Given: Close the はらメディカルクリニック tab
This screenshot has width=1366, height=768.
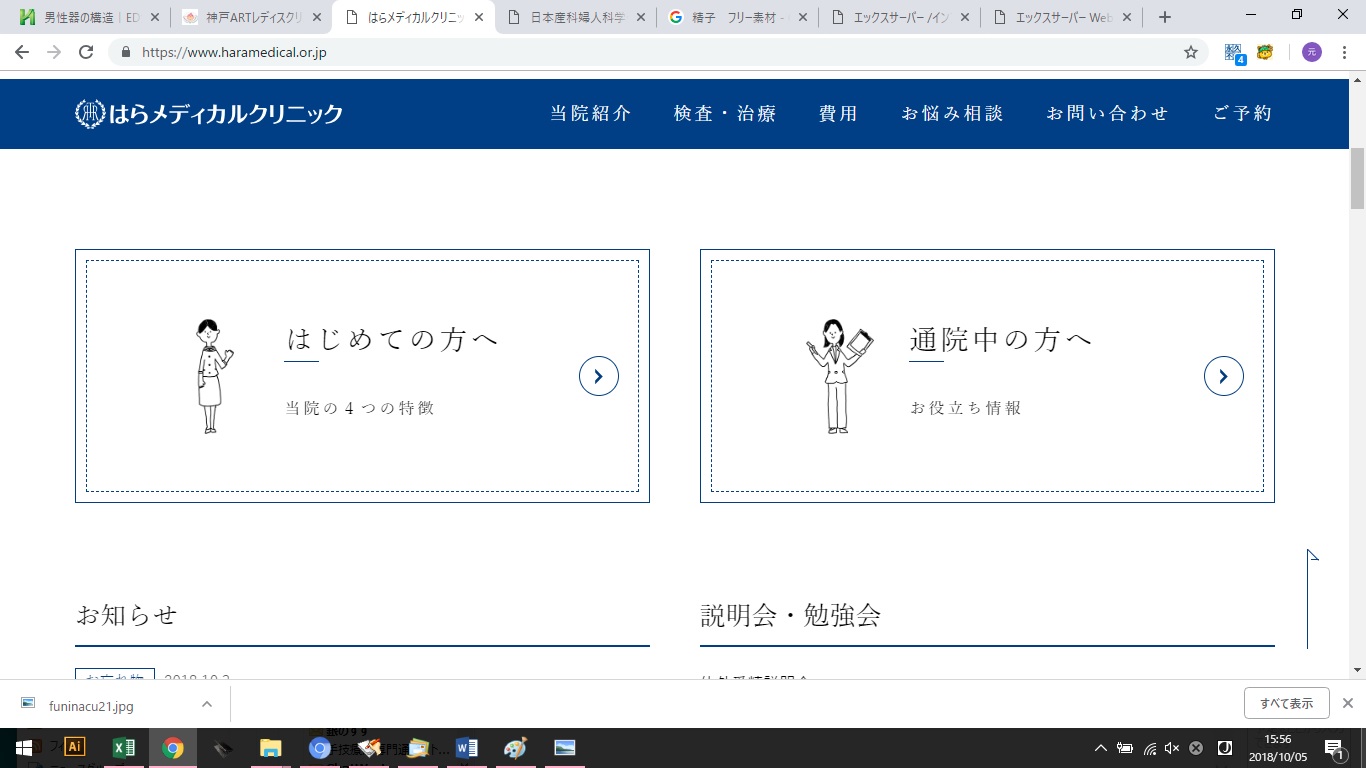Looking at the screenshot, I should coord(479,17).
